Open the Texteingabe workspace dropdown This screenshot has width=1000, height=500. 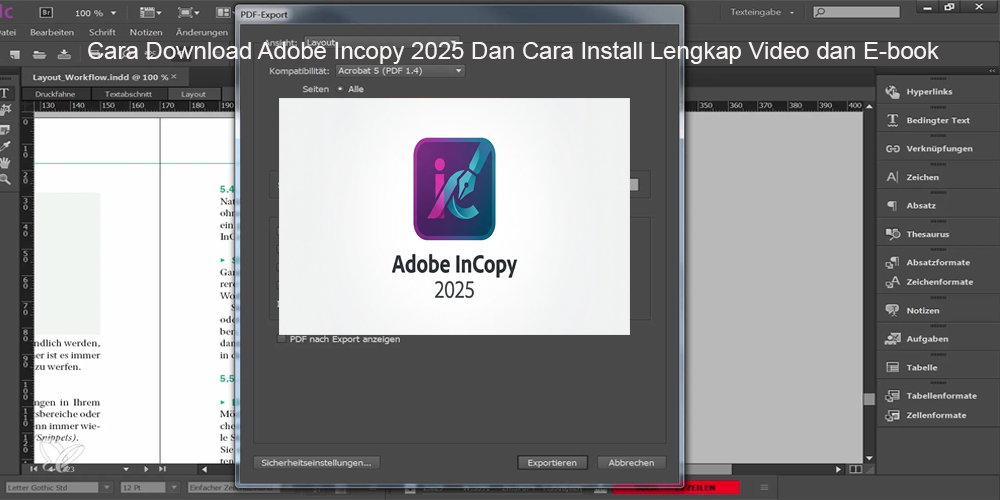tap(763, 12)
